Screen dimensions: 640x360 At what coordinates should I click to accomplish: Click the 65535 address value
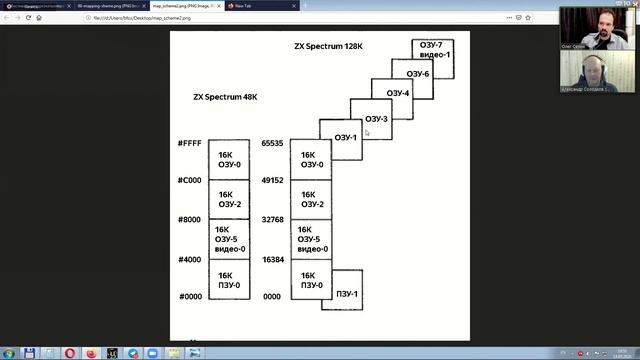click(272, 143)
